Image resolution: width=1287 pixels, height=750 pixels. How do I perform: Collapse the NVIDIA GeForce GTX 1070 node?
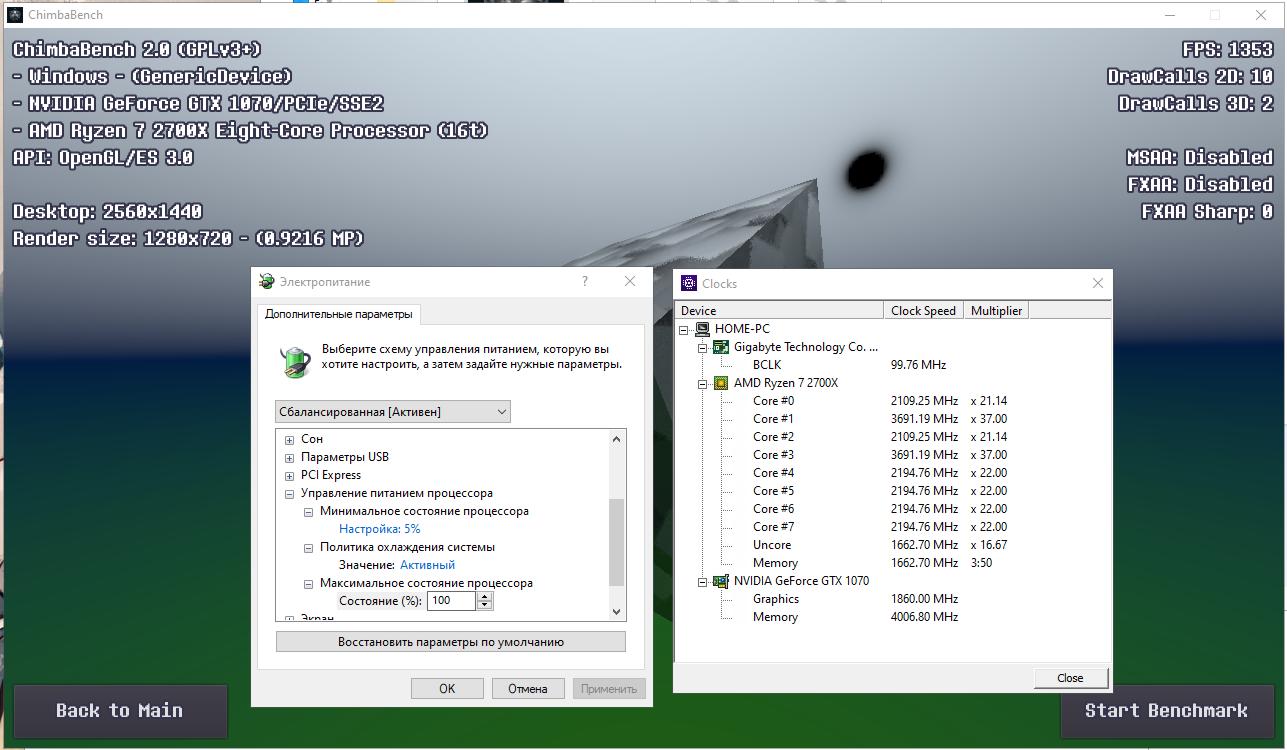pyautogui.click(x=703, y=581)
